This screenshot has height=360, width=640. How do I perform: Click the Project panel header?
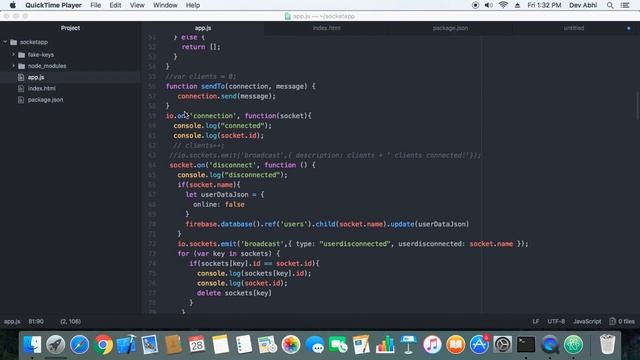coord(70,28)
